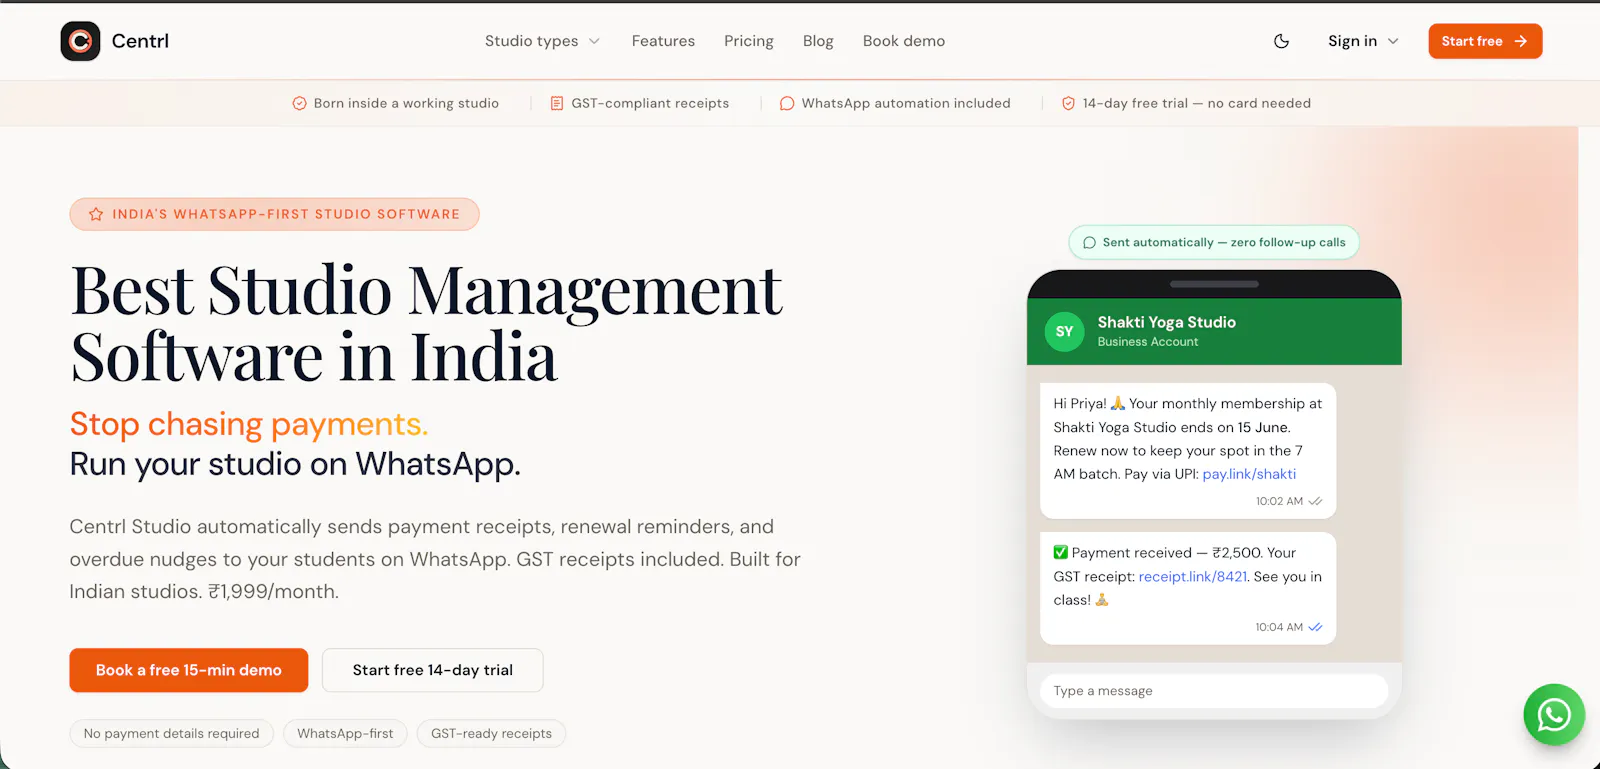Click the Run your studio on WhatsApp. text
The image size is (1600, 769).
[x=295, y=464]
